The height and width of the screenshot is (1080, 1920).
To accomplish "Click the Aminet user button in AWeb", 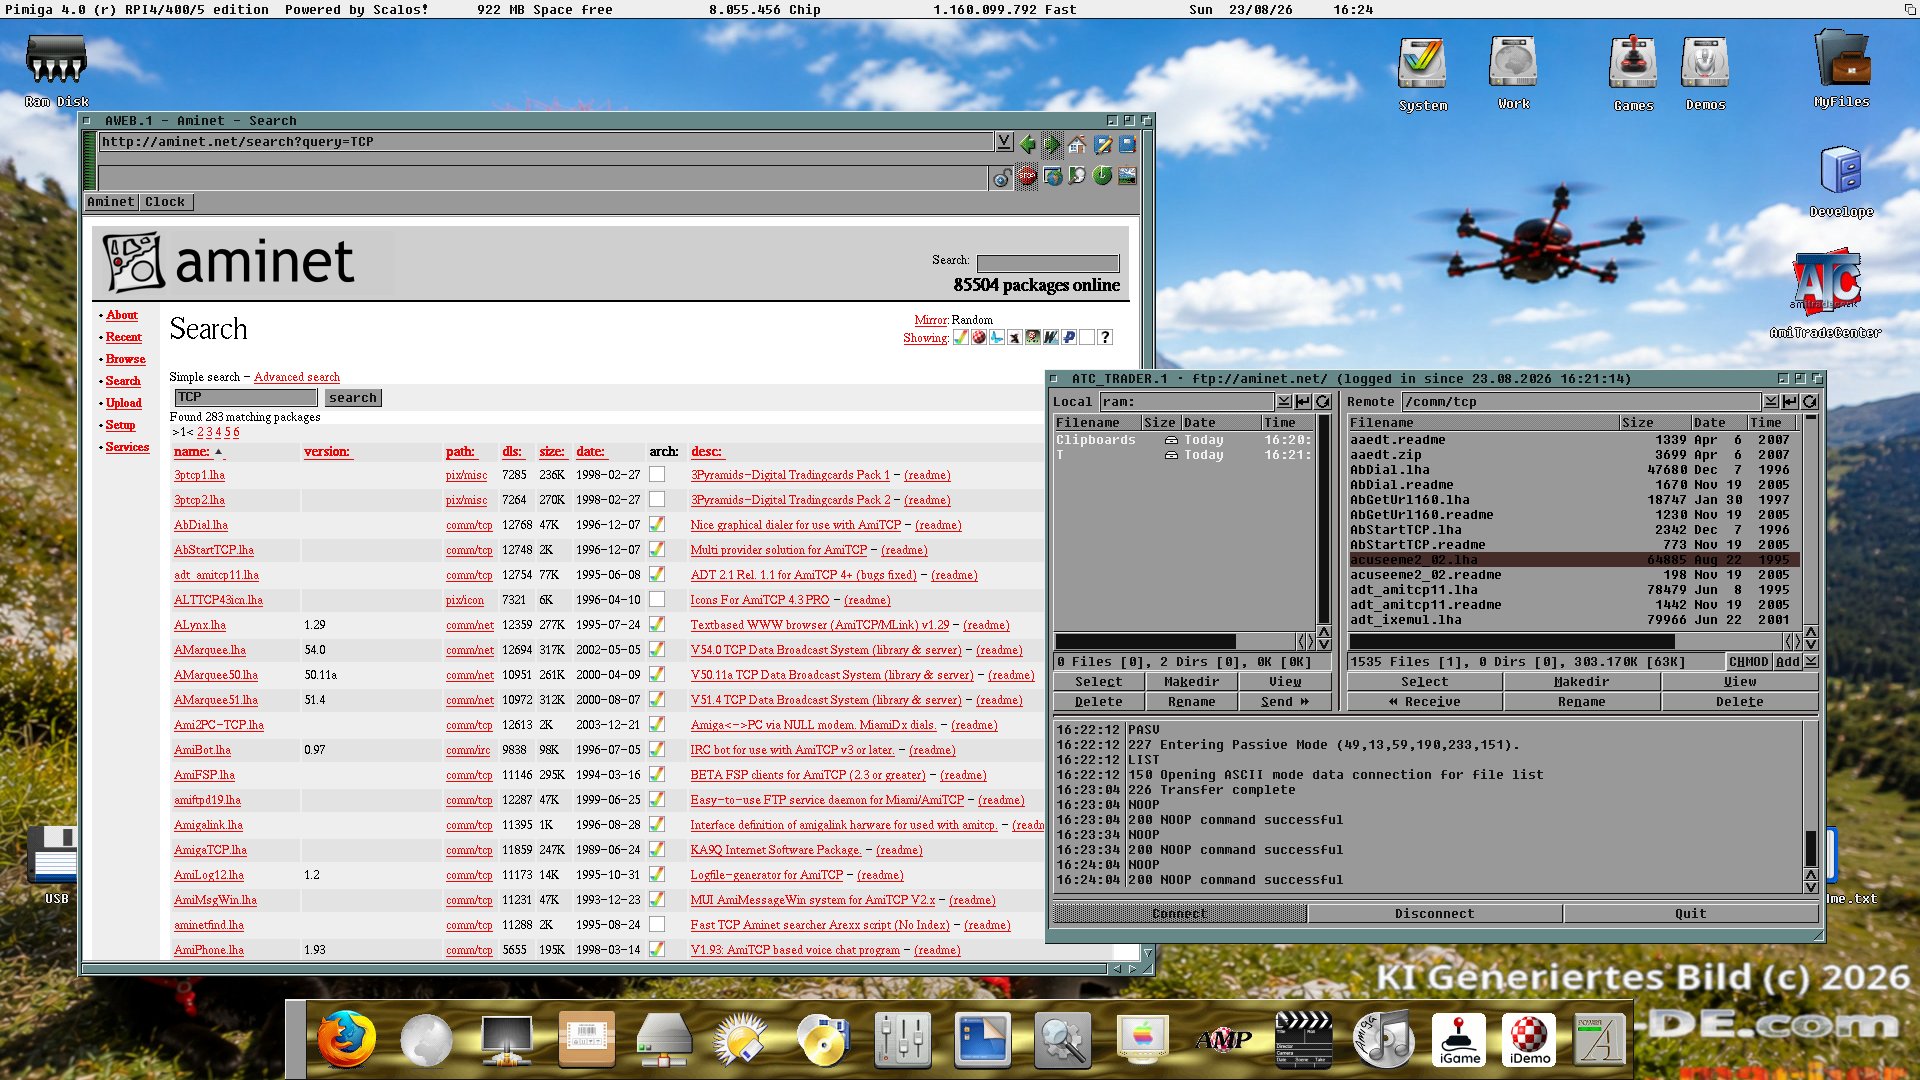I will pos(111,202).
